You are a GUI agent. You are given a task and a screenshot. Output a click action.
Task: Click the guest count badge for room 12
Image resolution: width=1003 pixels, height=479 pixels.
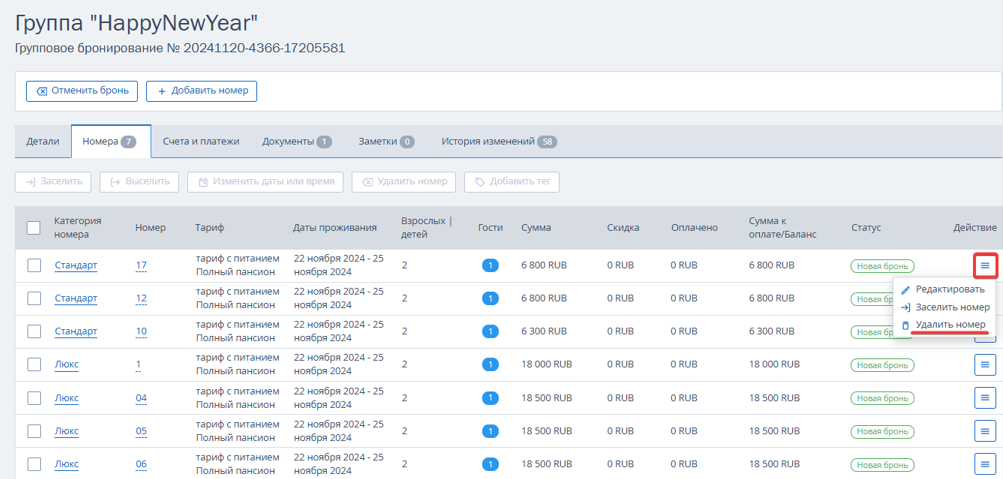tap(490, 299)
